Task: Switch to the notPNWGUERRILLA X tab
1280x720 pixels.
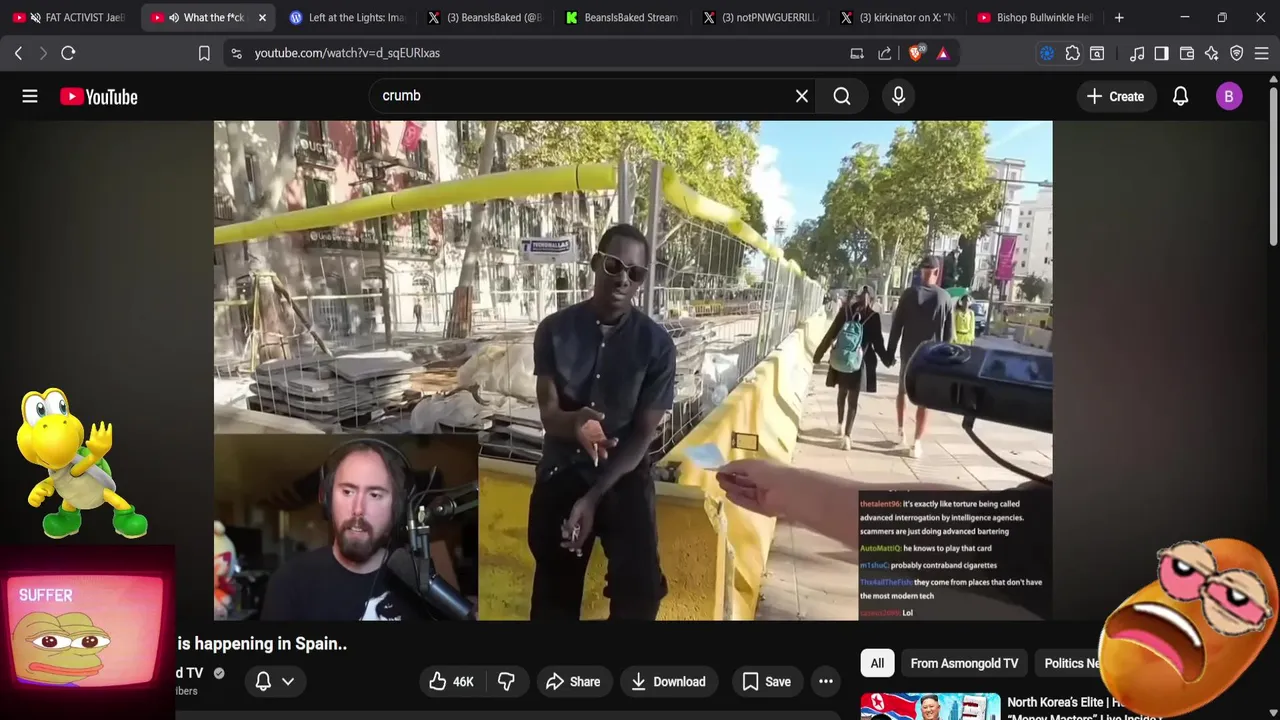Action: 759,17
